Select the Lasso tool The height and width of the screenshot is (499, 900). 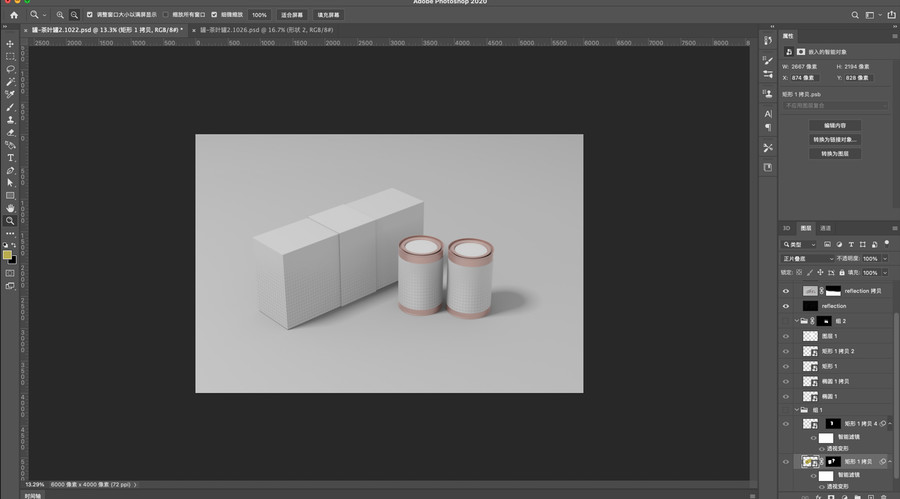[x=10, y=69]
